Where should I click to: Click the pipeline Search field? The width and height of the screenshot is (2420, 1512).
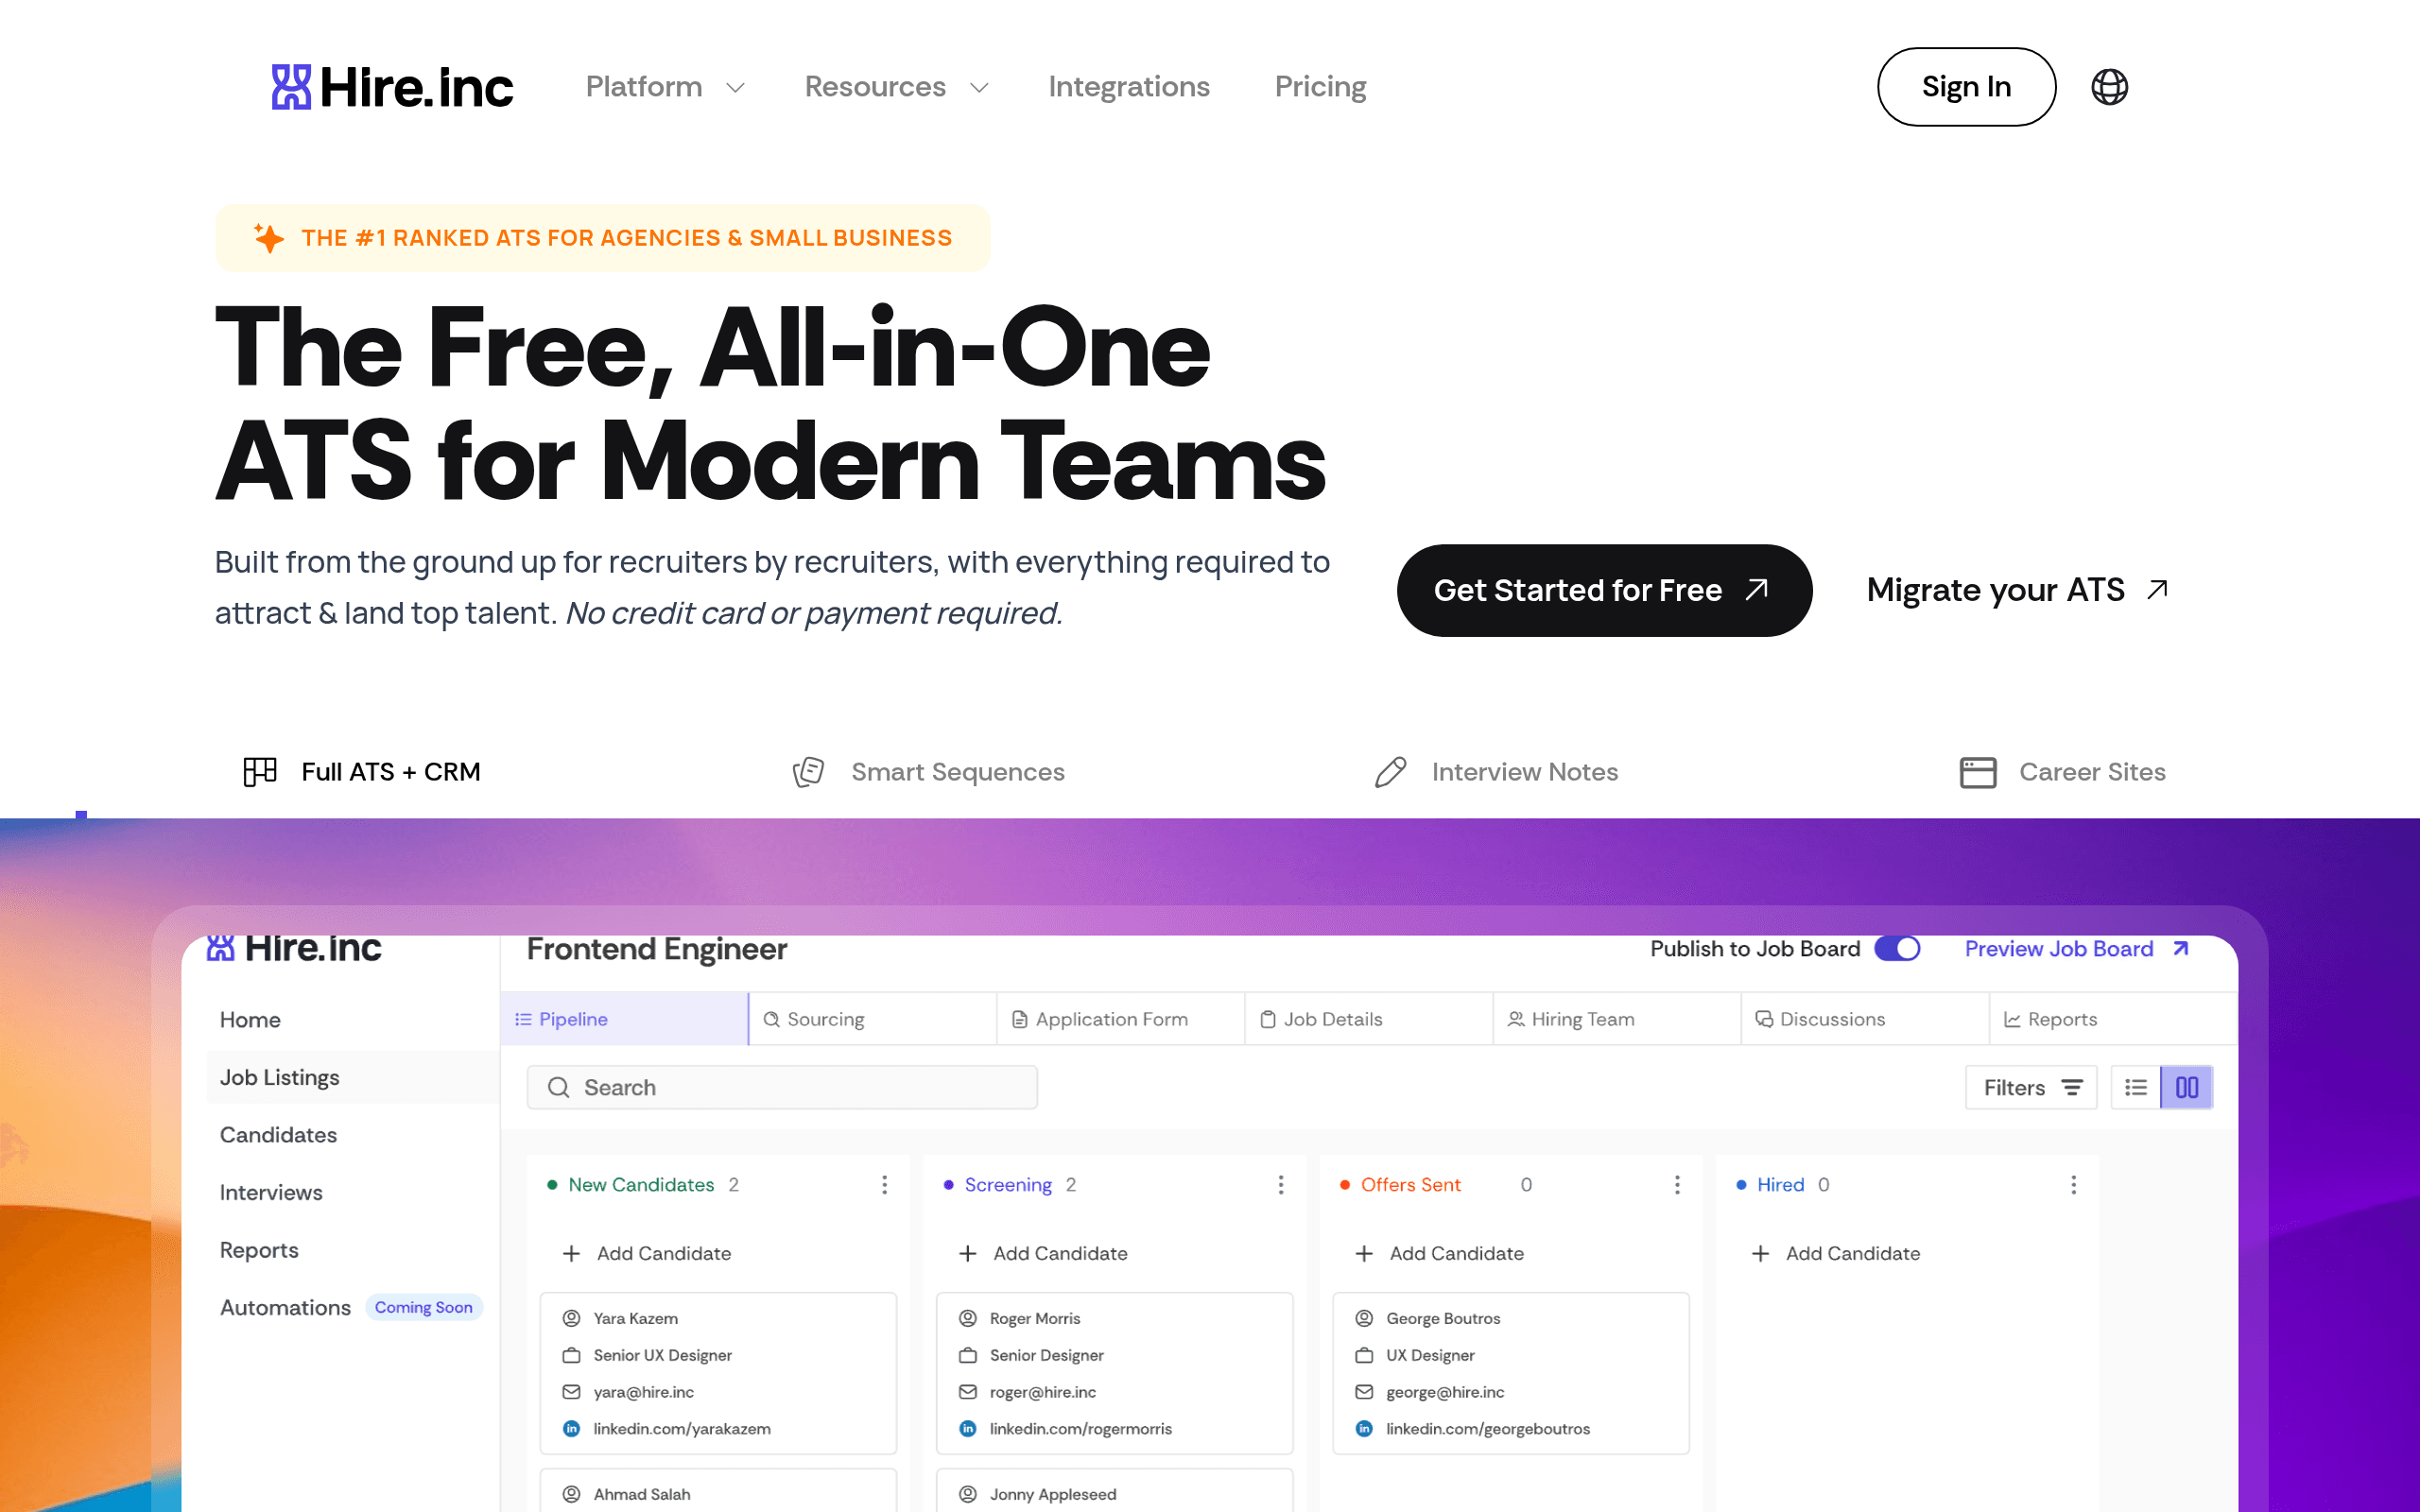(x=782, y=1087)
